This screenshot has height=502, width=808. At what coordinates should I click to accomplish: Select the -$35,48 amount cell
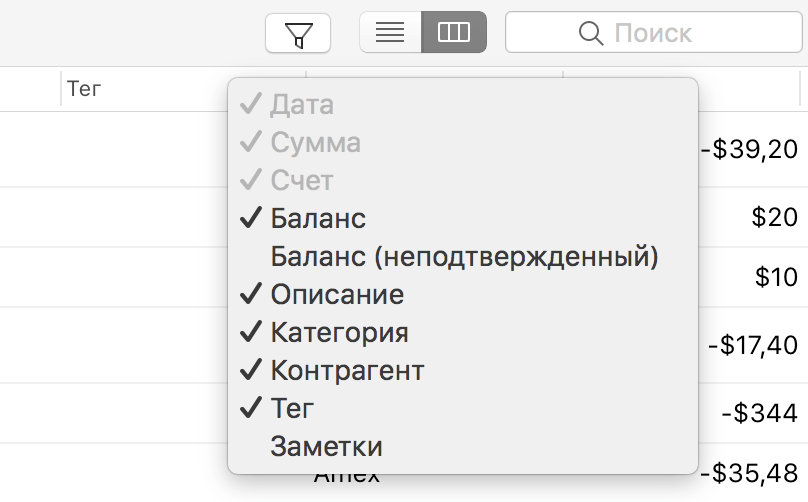pos(749,473)
